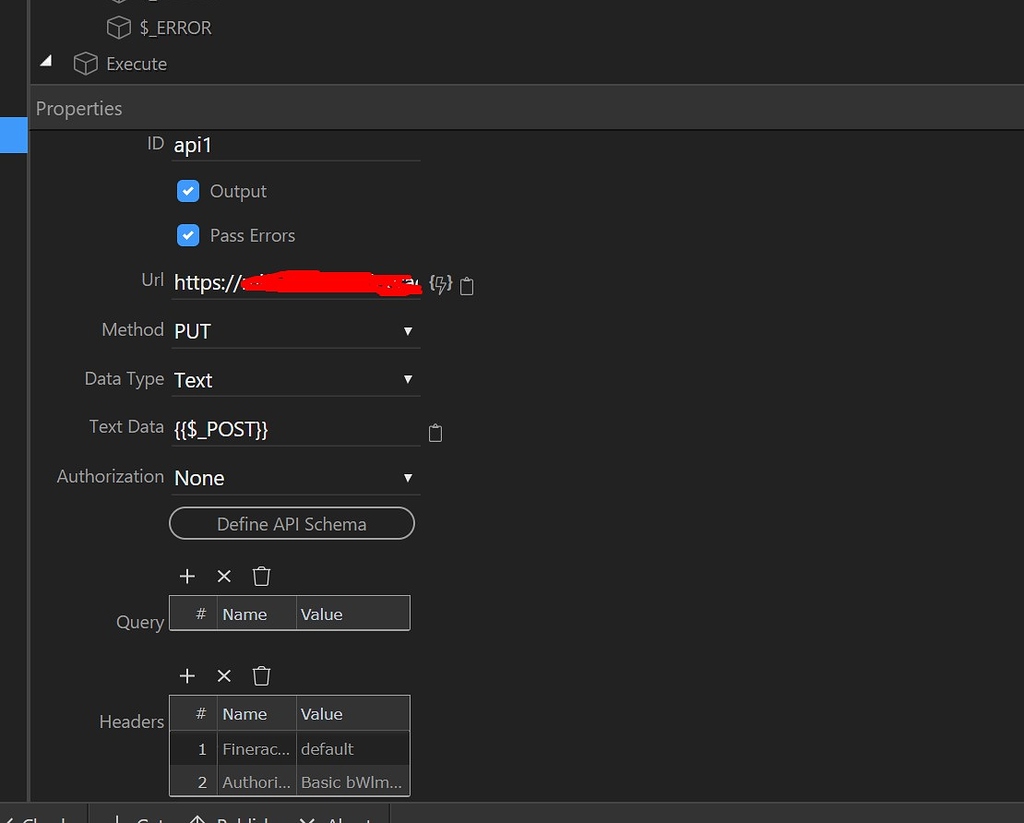Select the Basic bWlm... header value cell

(353, 782)
